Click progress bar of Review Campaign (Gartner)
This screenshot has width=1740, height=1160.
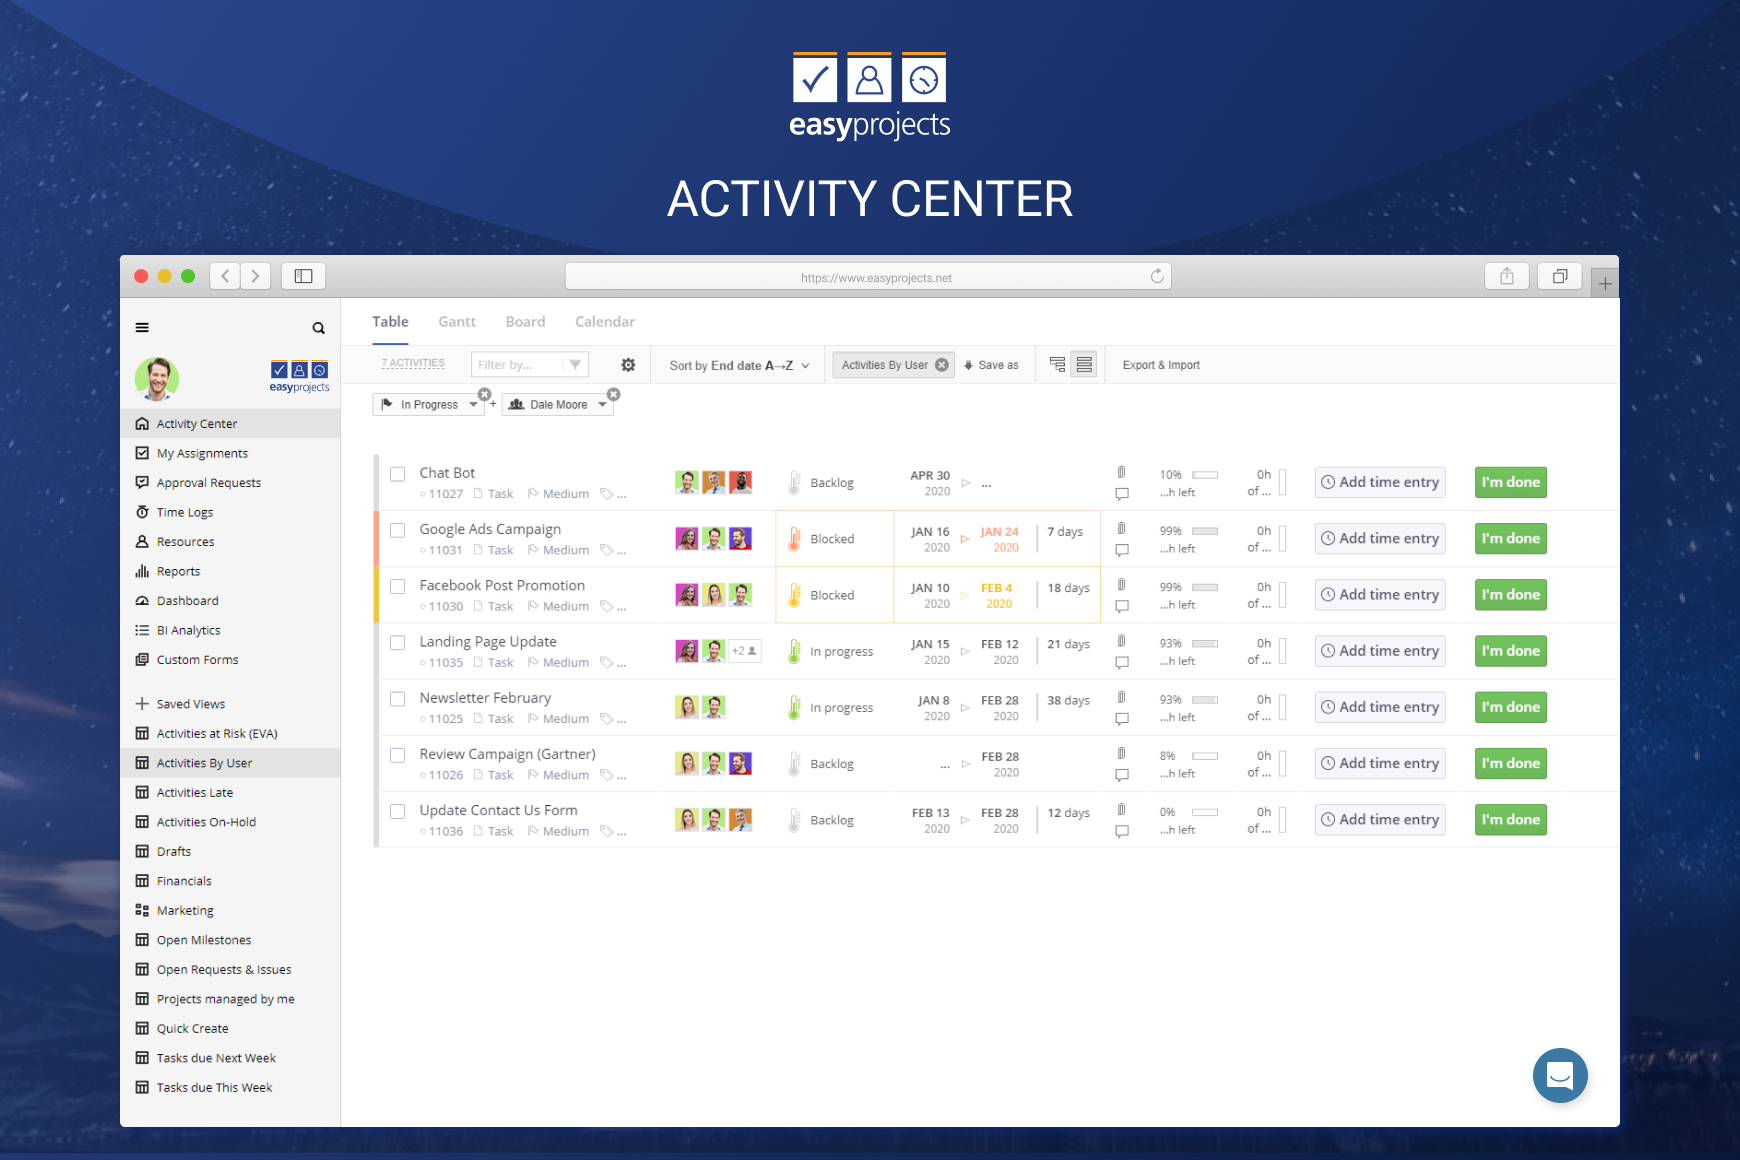(x=1205, y=756)
